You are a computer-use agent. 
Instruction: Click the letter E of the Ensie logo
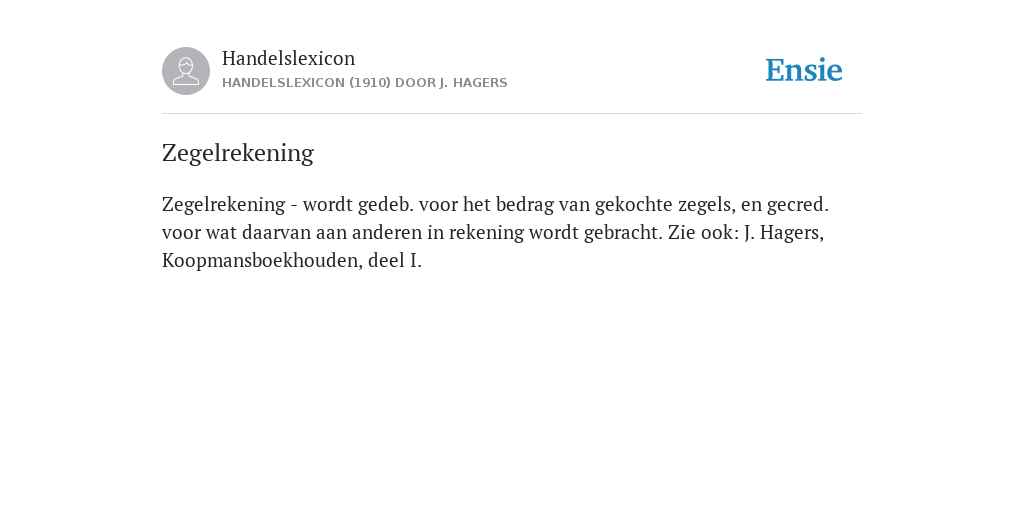point(775,70)
